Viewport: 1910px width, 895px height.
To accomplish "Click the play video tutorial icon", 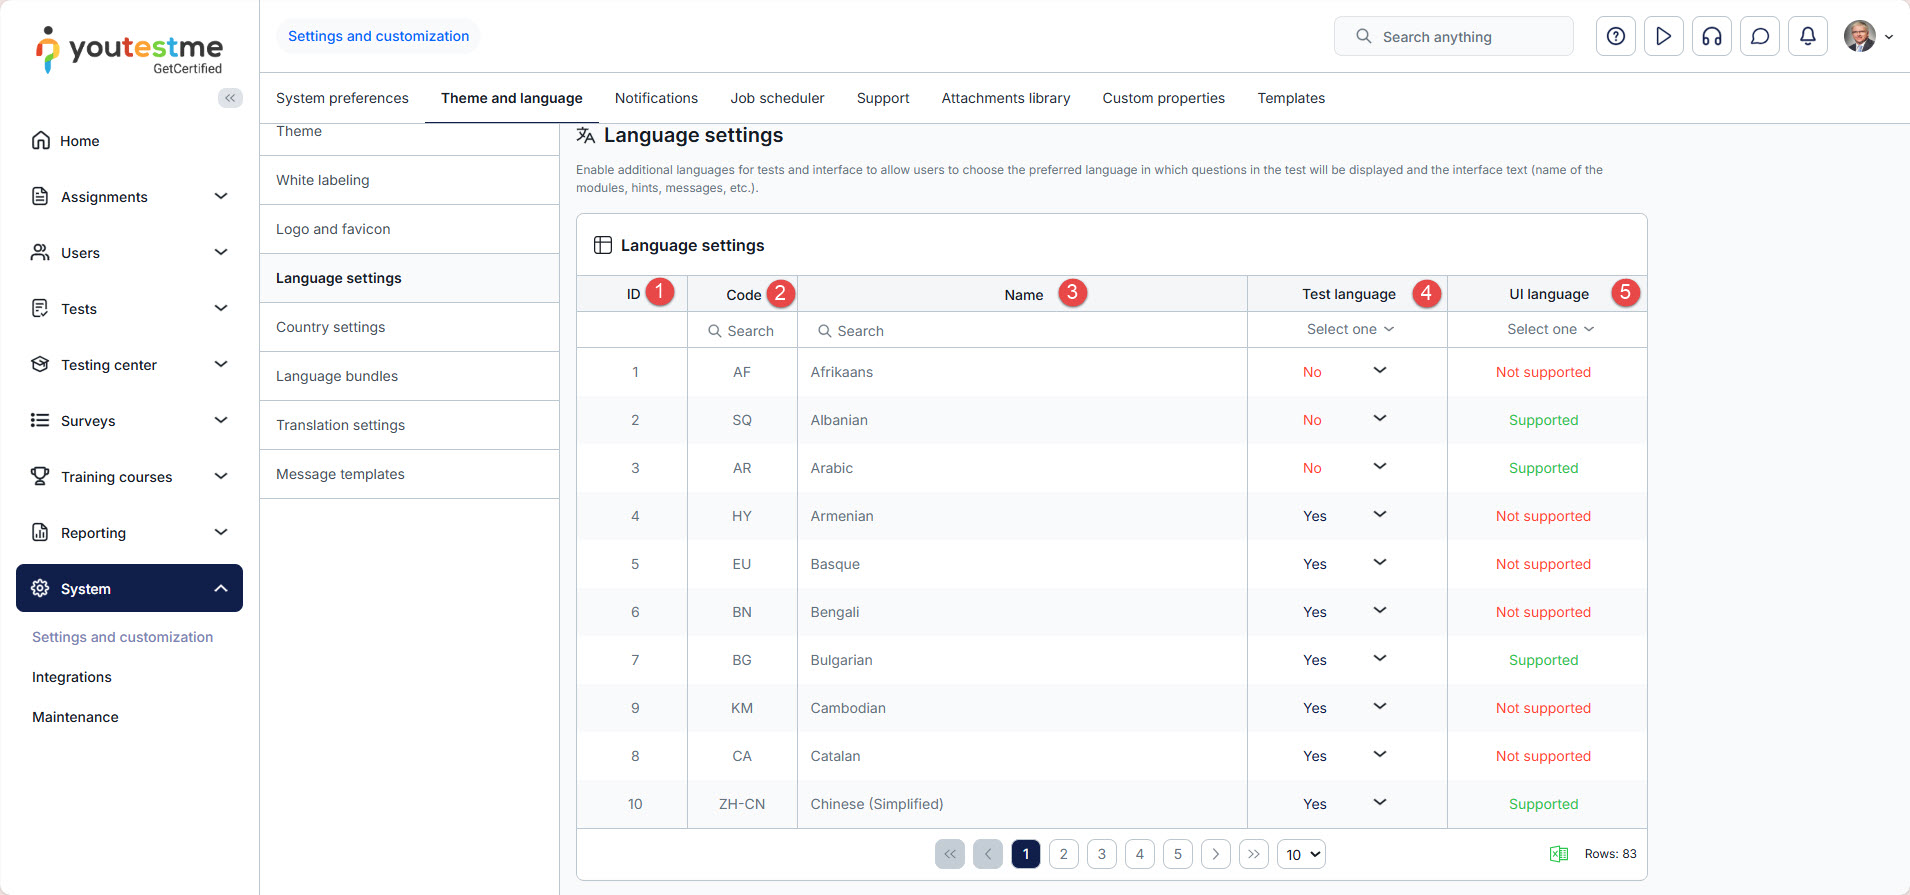I will 1663,37.
